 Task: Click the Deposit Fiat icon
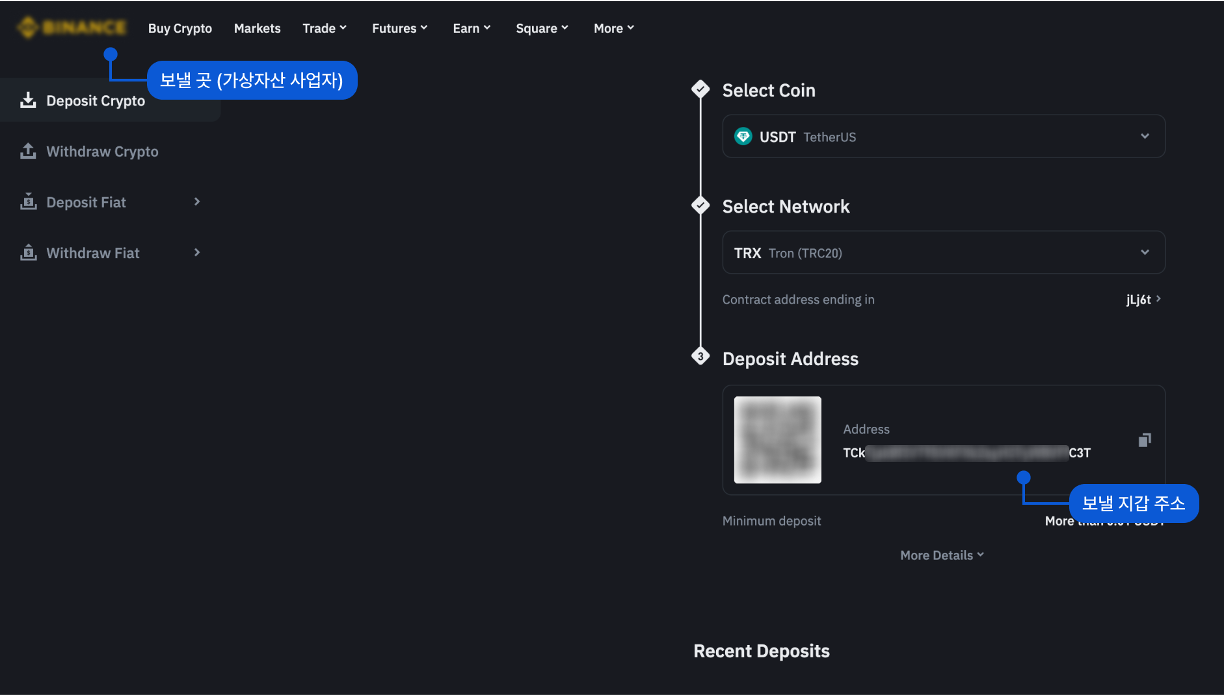tap(28, 202)
